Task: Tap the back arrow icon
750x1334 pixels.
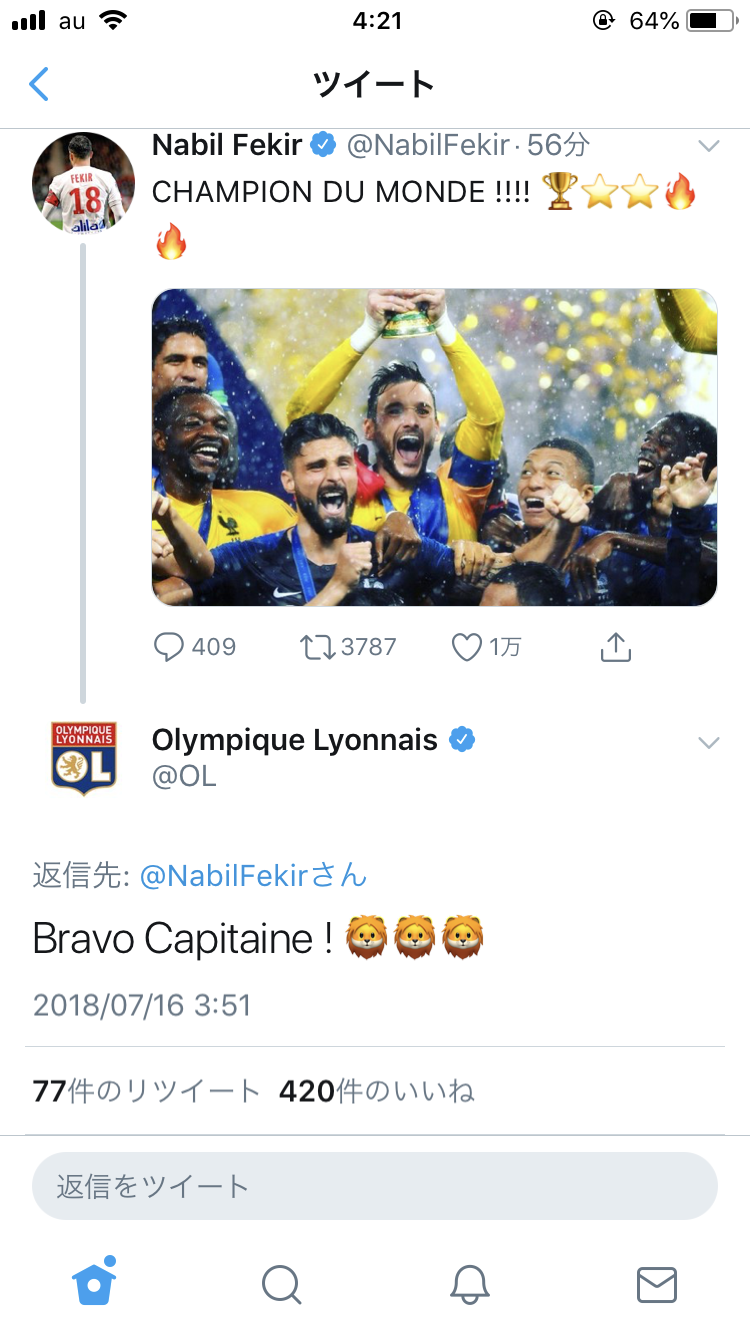Action: click(x=39, y=84)
